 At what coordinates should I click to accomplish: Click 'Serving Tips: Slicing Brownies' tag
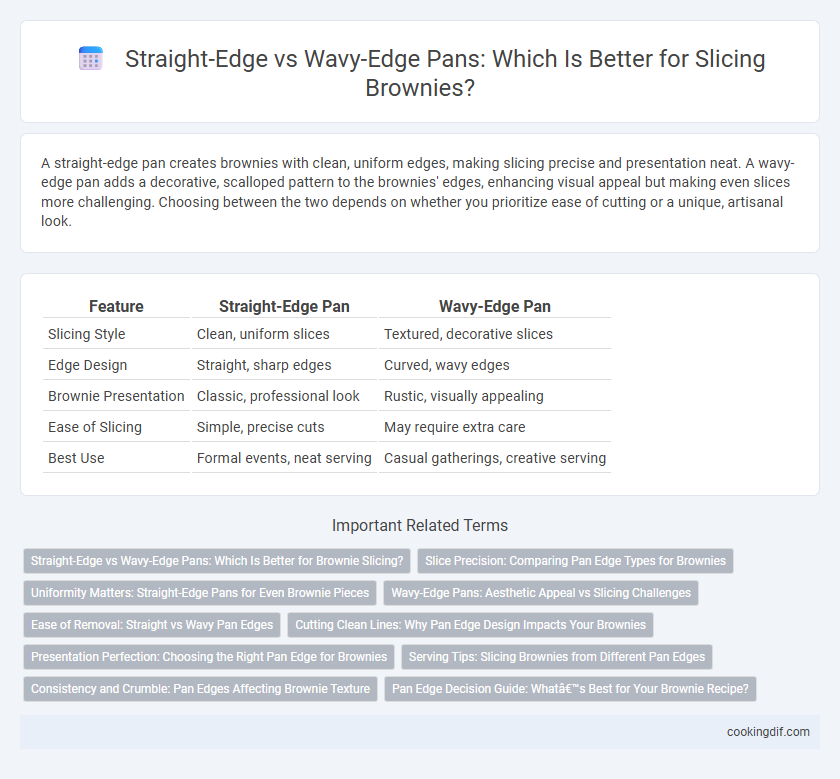coord(557,657)
